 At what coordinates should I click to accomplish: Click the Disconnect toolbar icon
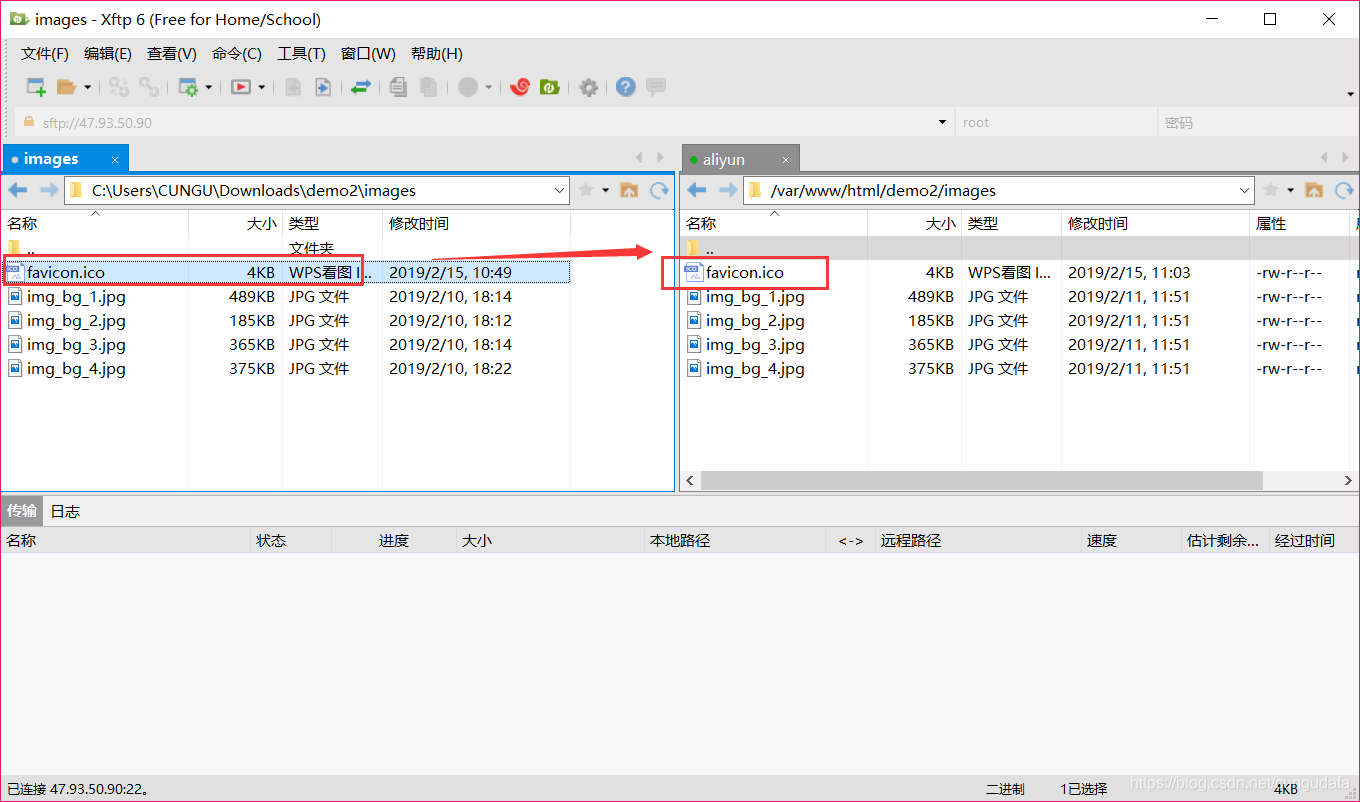point(149,87)
